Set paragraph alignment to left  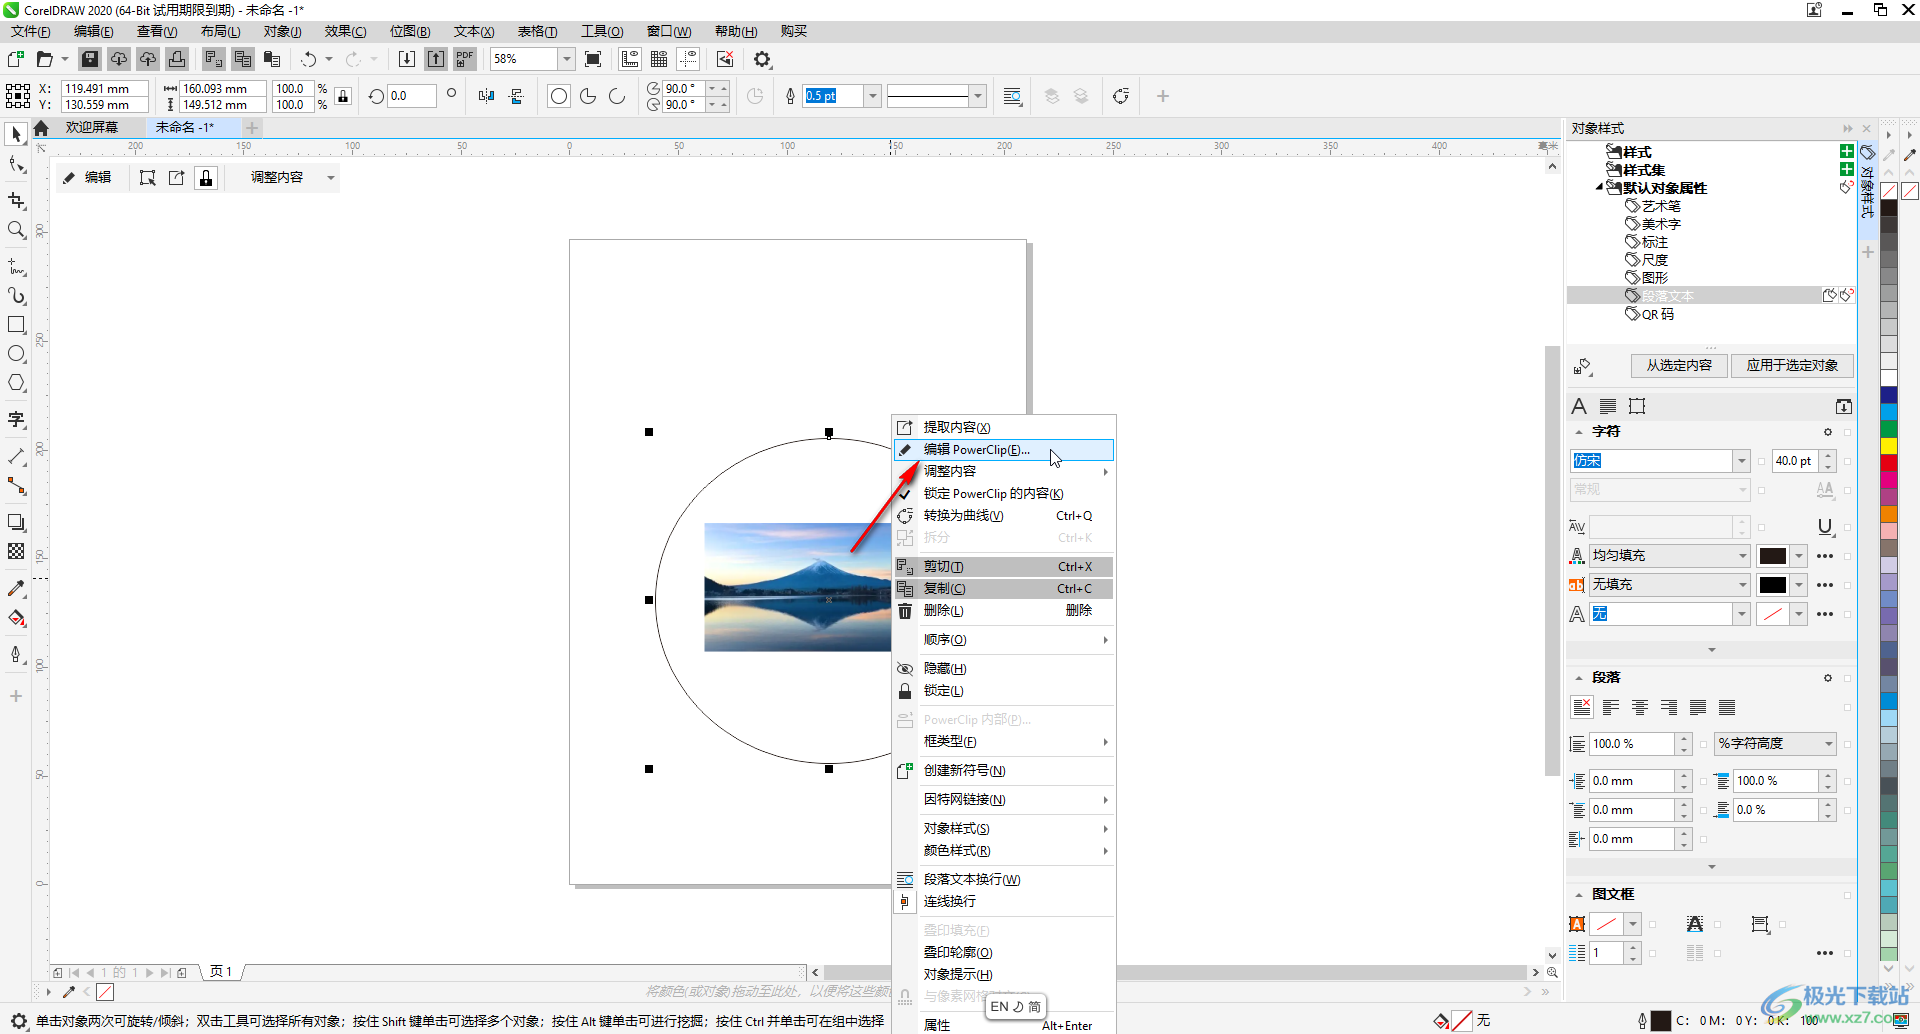1611,707
